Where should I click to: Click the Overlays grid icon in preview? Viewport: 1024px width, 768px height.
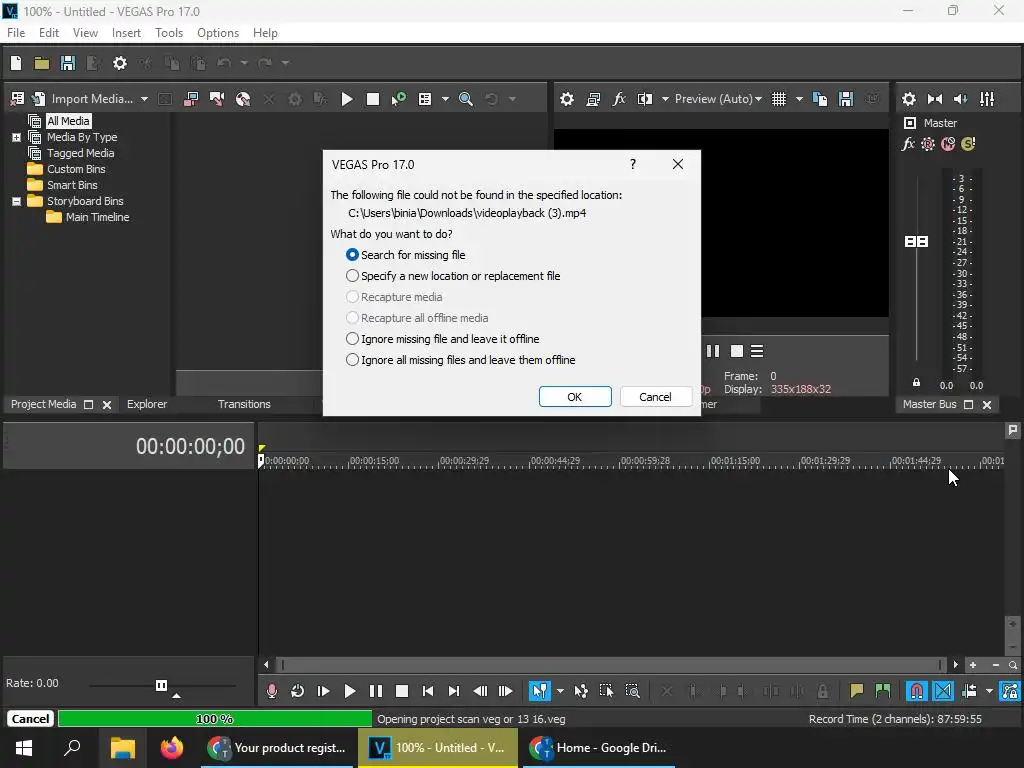coord(778,99)
